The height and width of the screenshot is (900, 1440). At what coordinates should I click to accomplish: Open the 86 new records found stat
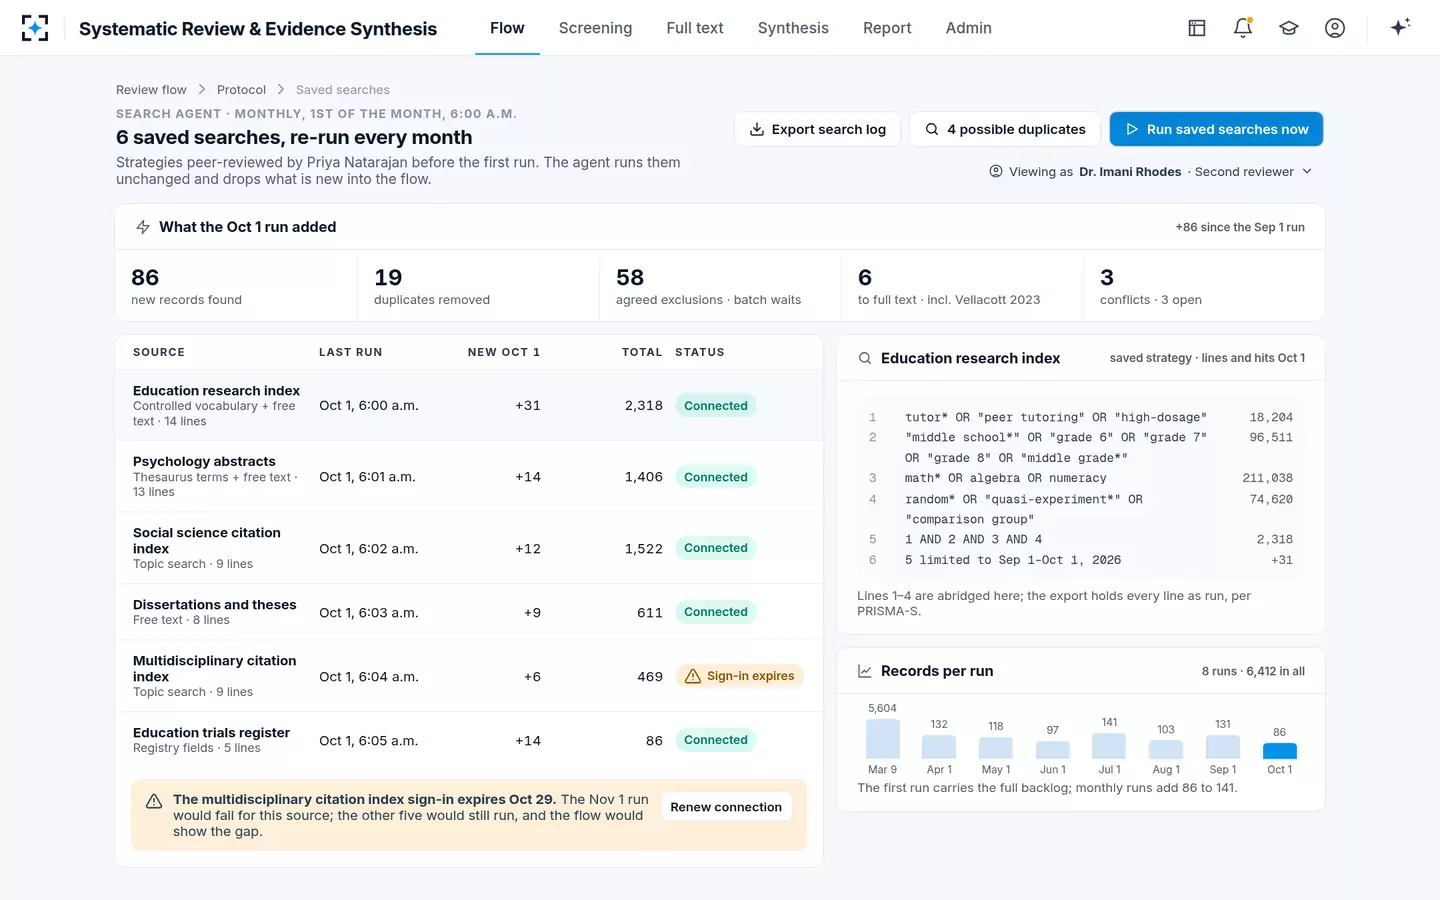(236, 286)
